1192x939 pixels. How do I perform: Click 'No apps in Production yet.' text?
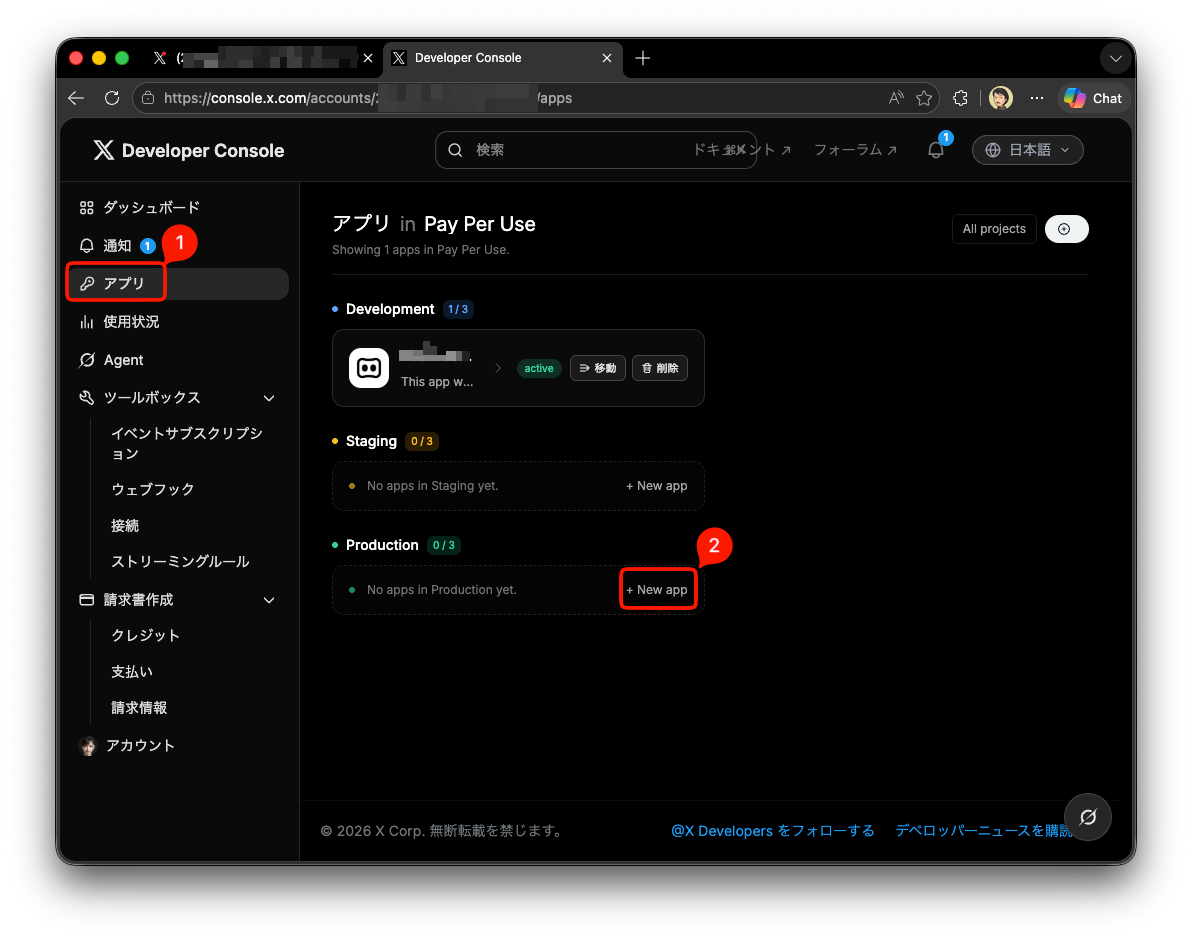tap(442, 590)
